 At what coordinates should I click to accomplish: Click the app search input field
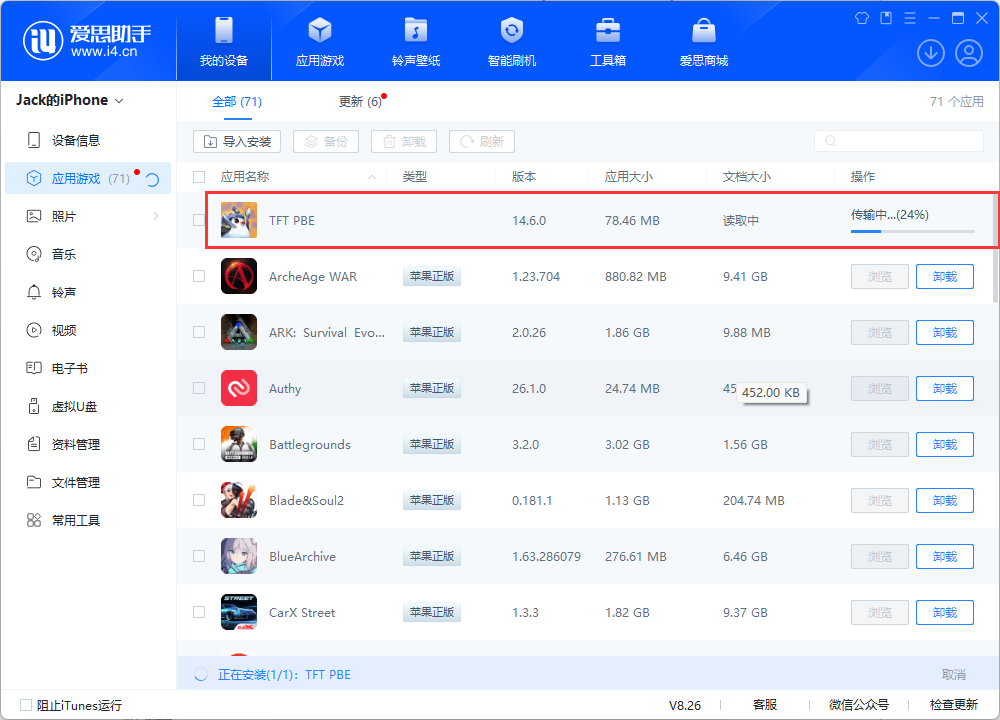click(899, 141)
